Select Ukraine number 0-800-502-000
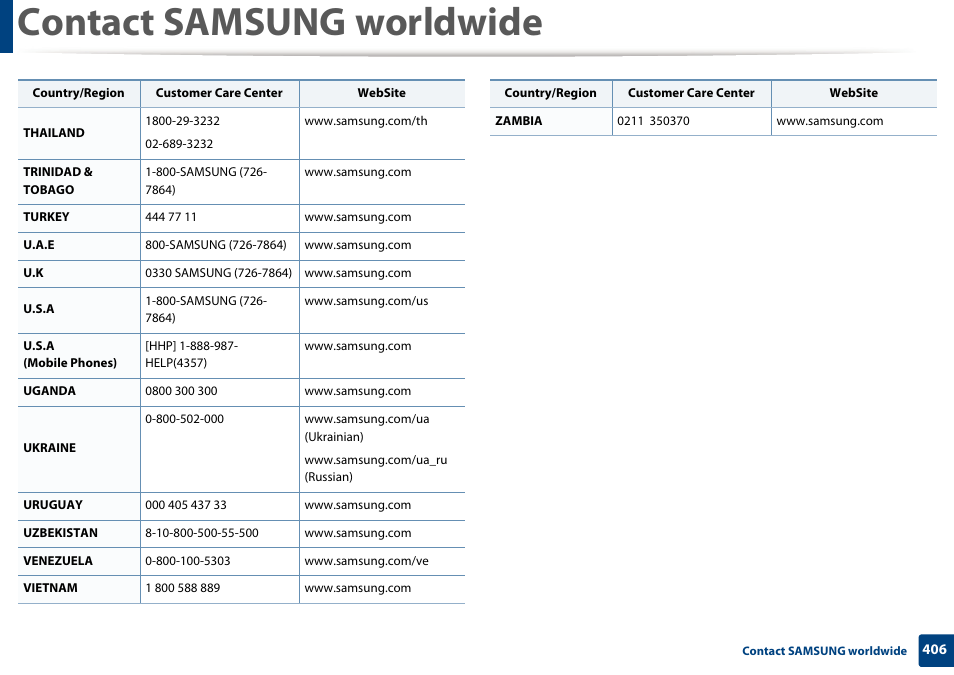This screenshot has height=675, width=954. [x=184, y=419]
